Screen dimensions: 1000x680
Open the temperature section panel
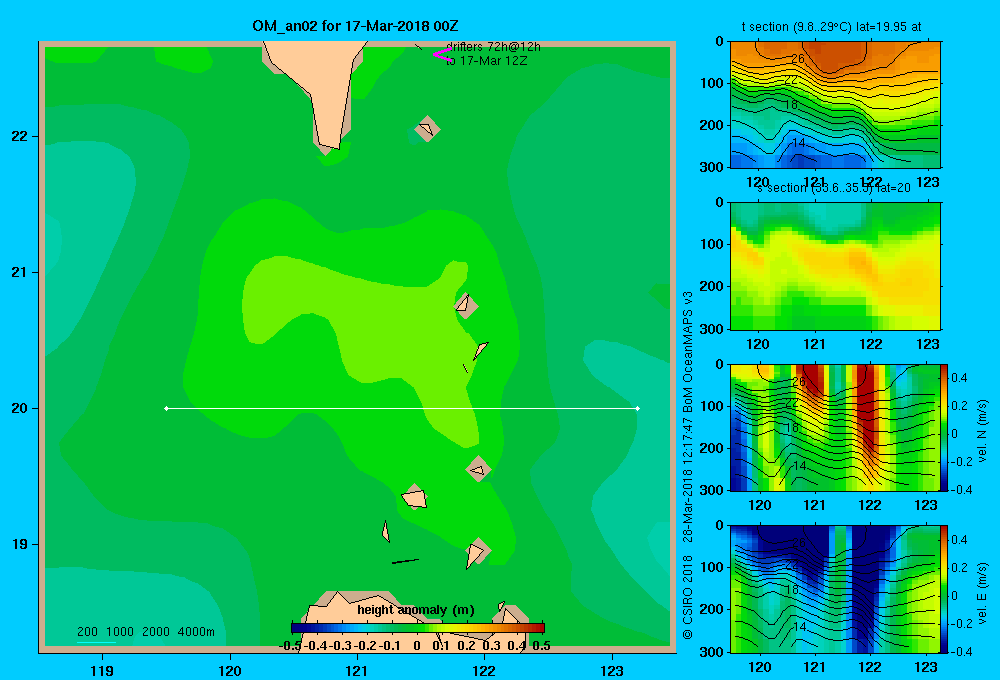835,105
